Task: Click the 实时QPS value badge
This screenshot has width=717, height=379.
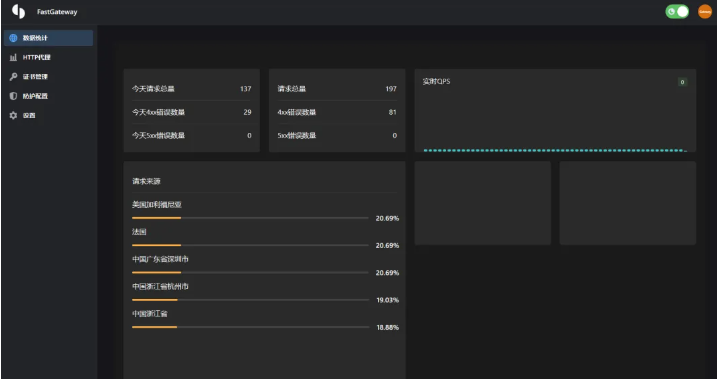Action: click(x=682, y=82)
